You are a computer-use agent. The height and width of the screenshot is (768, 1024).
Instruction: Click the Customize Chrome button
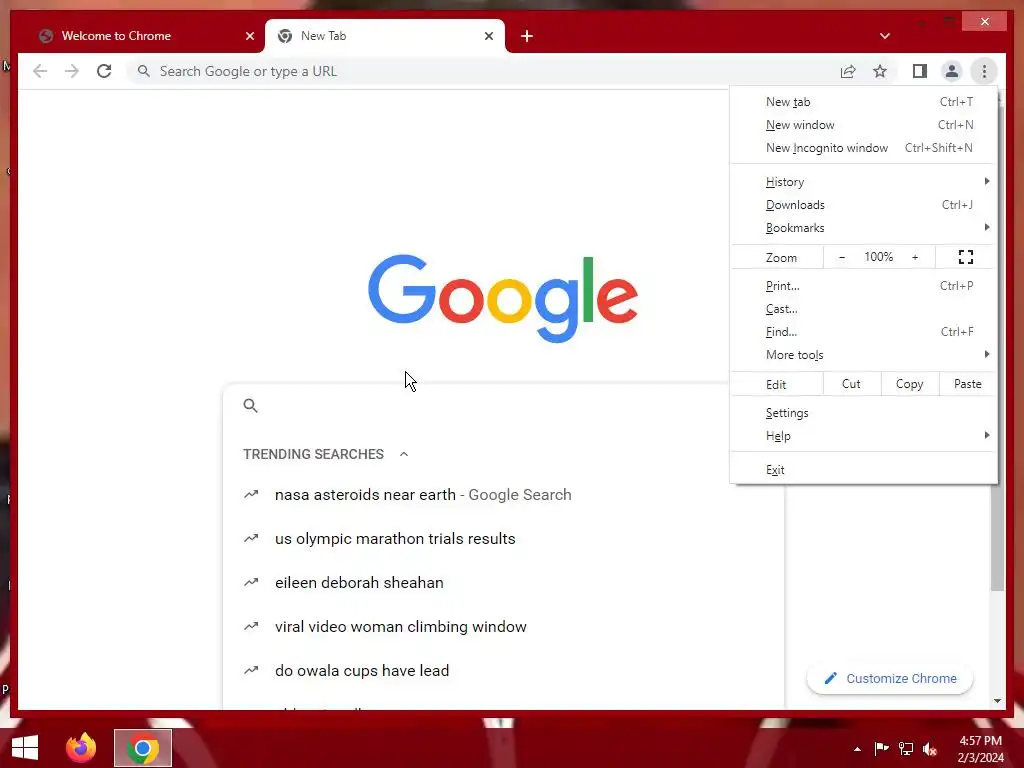(890, 679)
